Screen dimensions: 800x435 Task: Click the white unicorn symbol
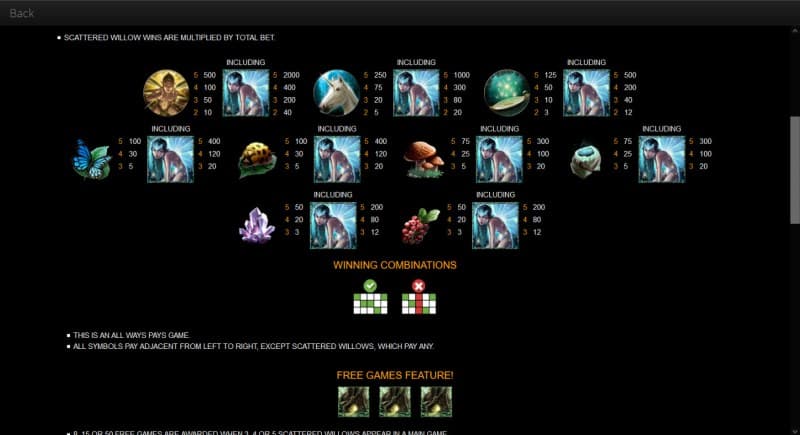tap(337, 93)
